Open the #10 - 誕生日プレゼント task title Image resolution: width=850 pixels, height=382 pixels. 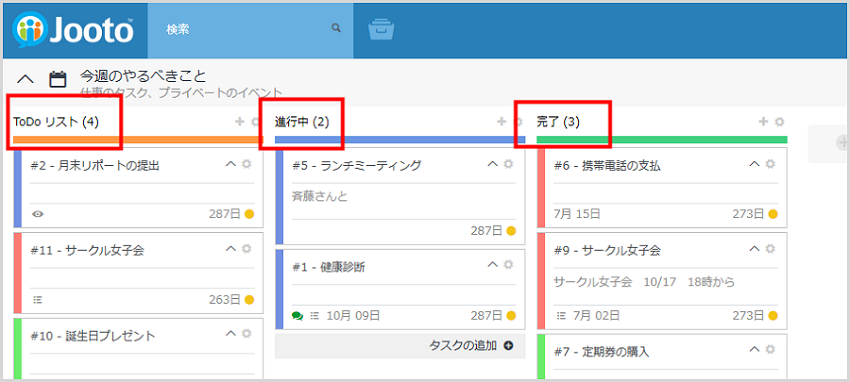click(x=93, y=336)
